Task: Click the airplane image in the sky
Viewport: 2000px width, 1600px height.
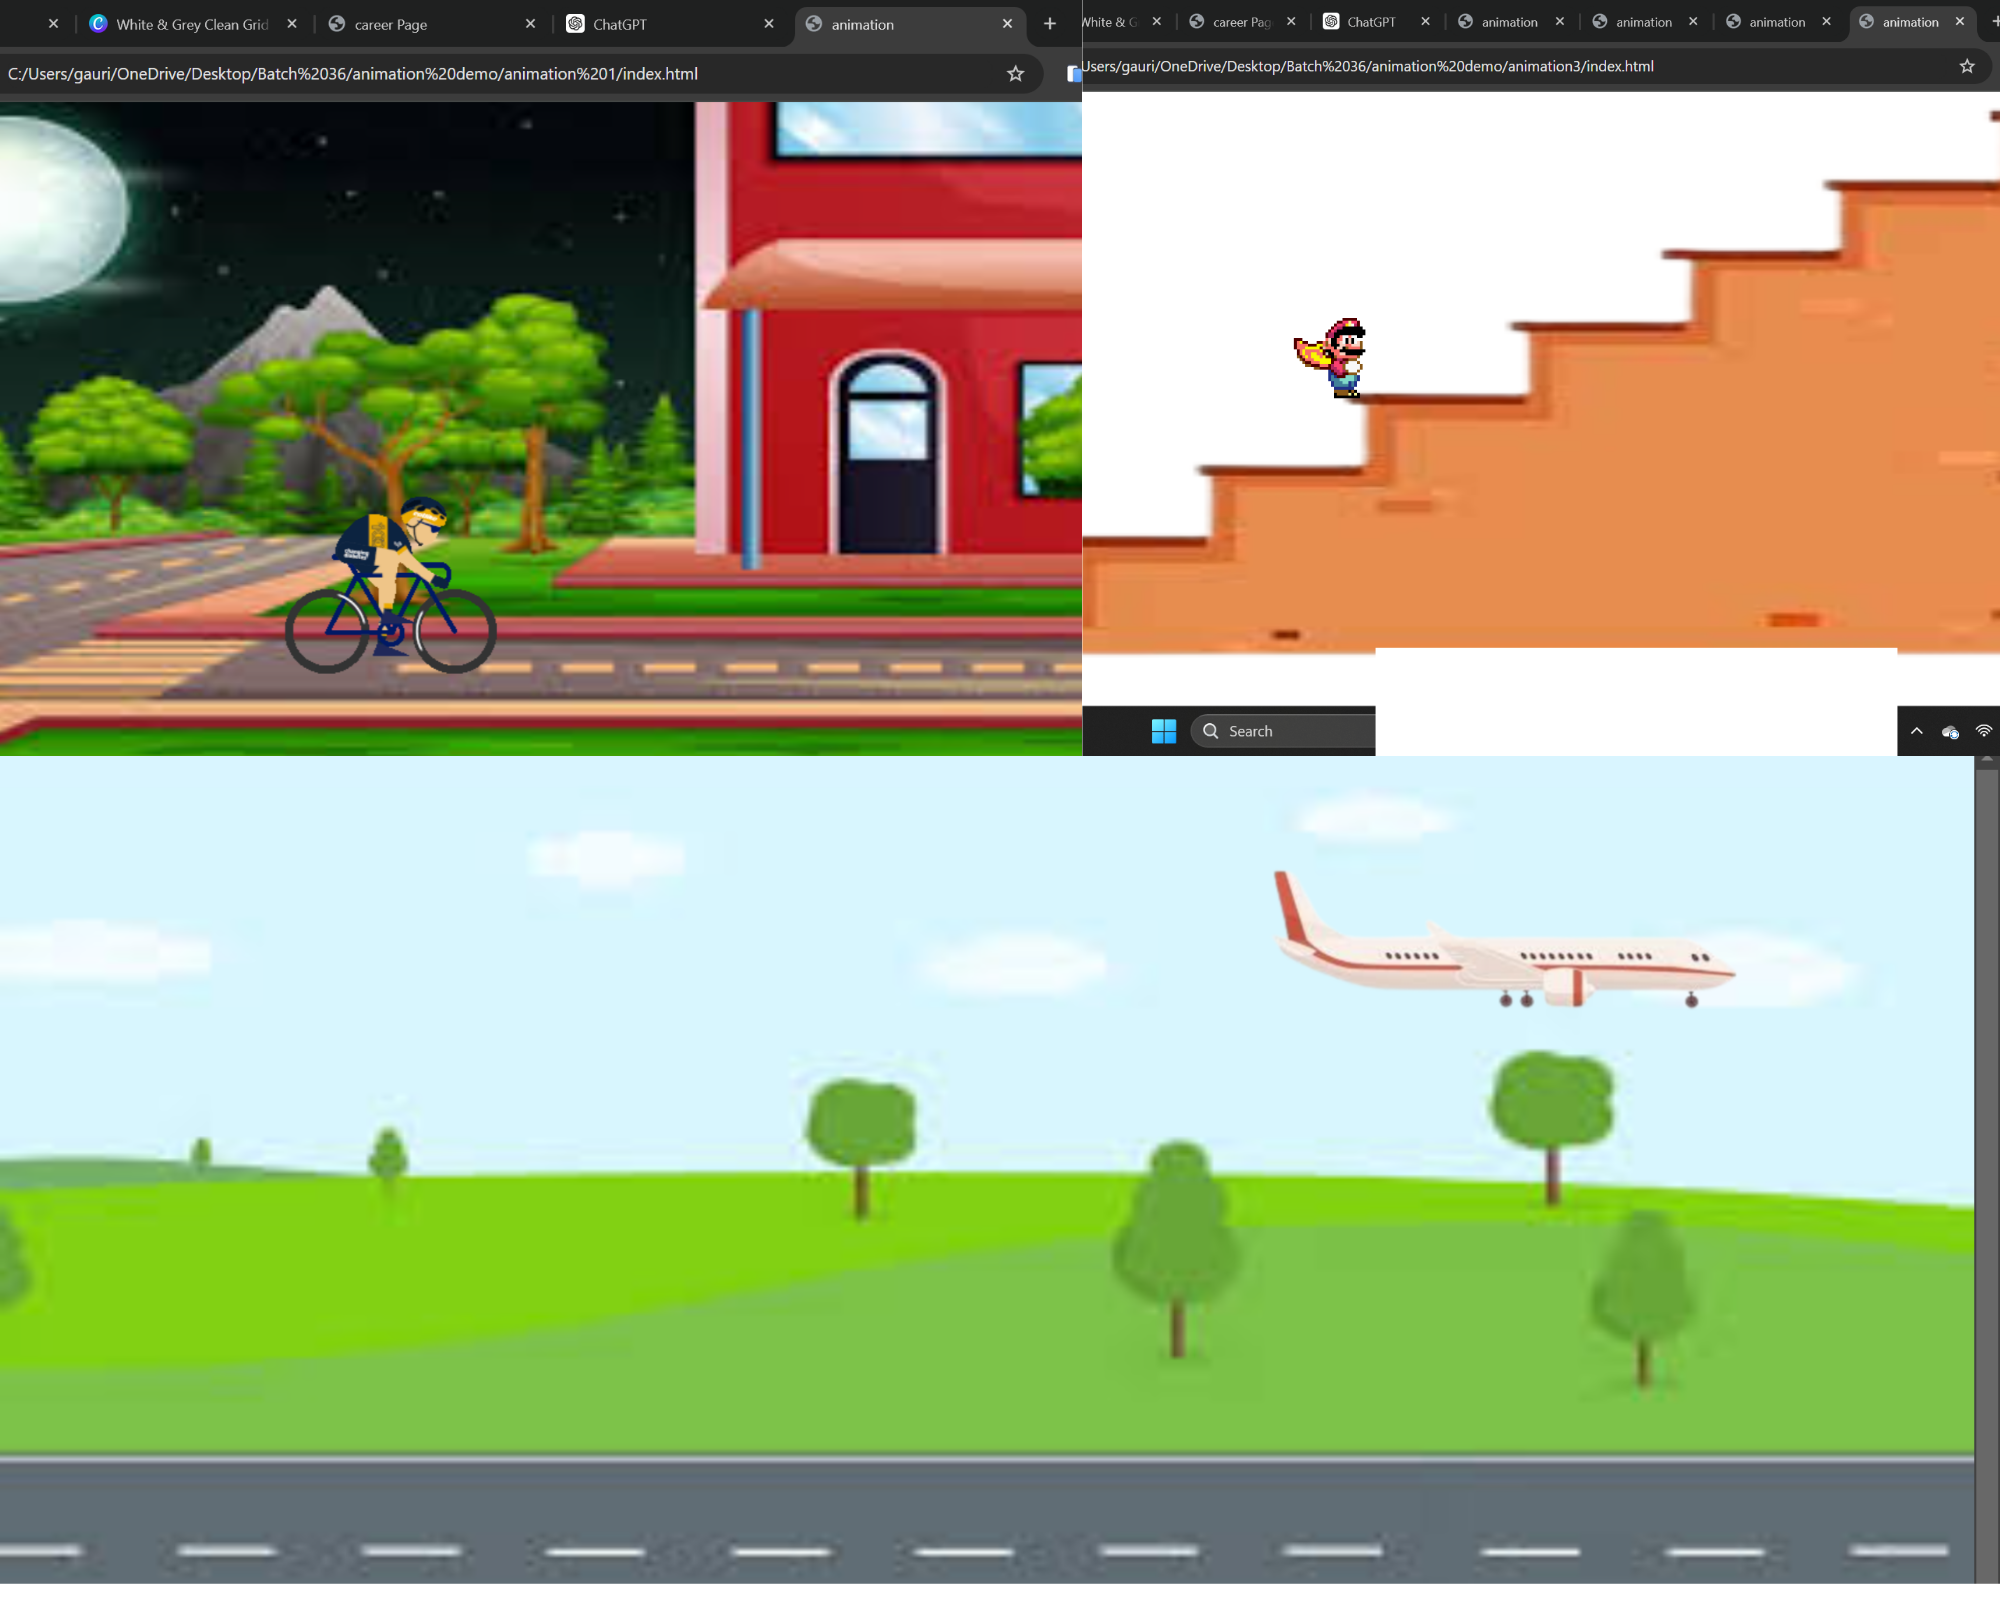Action: [x=1504, y=940]
